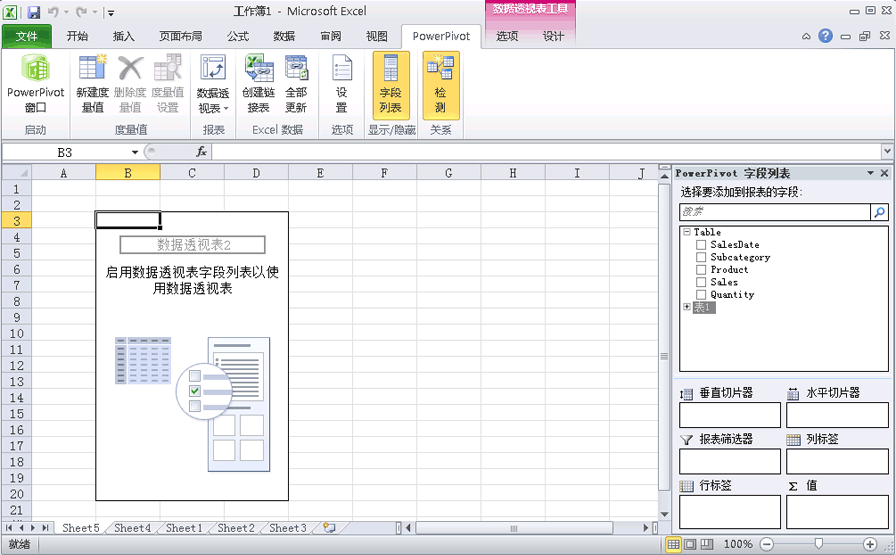
Task: Toggle the 检测 relationship detection button
Action: (x=441, y=85)
